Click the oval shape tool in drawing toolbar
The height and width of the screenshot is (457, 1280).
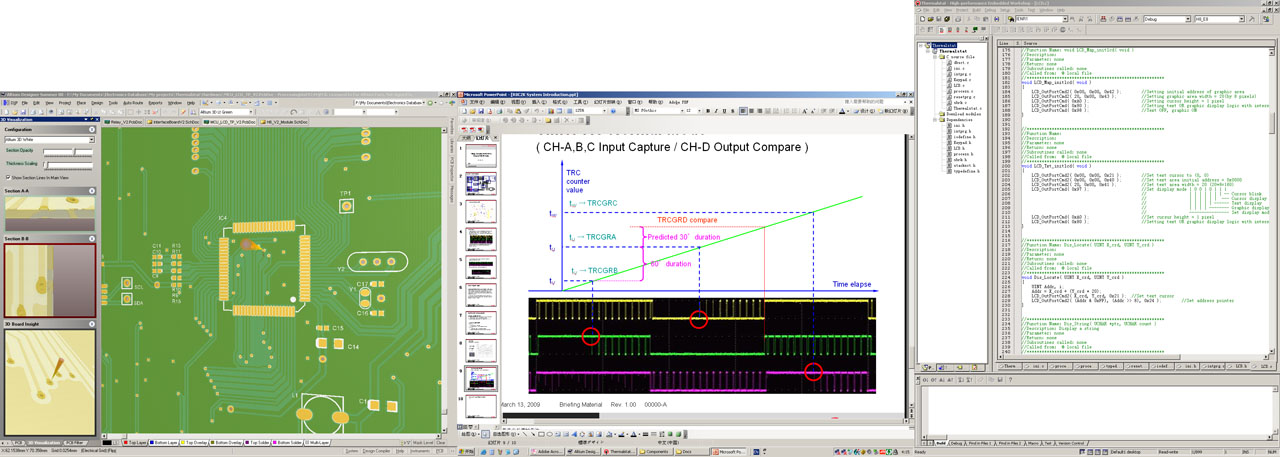click(549, 434)
